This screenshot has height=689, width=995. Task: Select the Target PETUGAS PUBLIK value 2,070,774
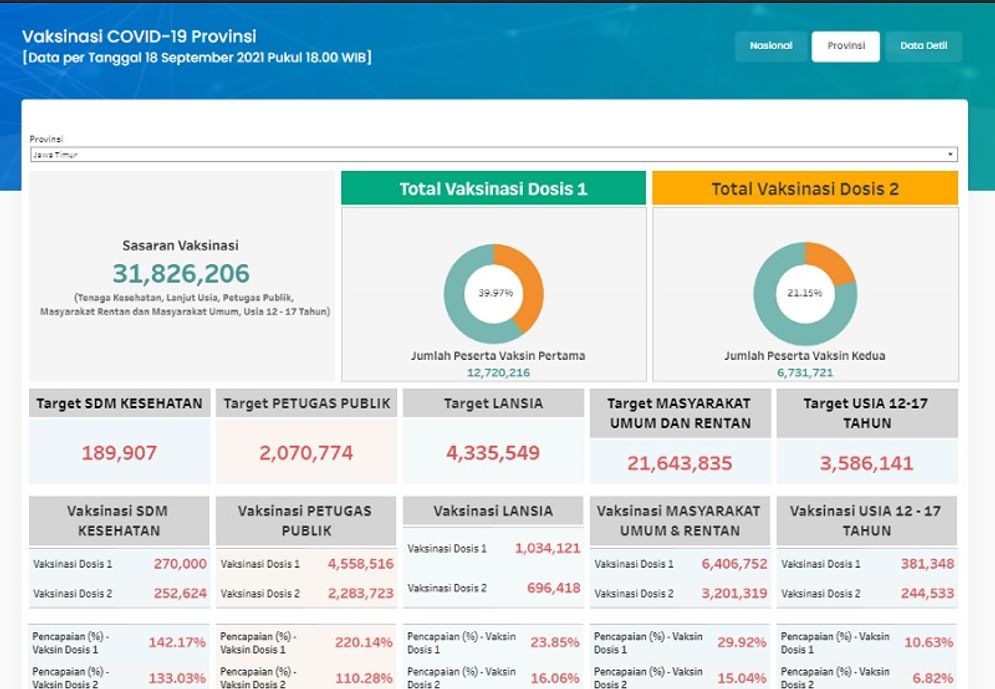(x=306, y=453)
